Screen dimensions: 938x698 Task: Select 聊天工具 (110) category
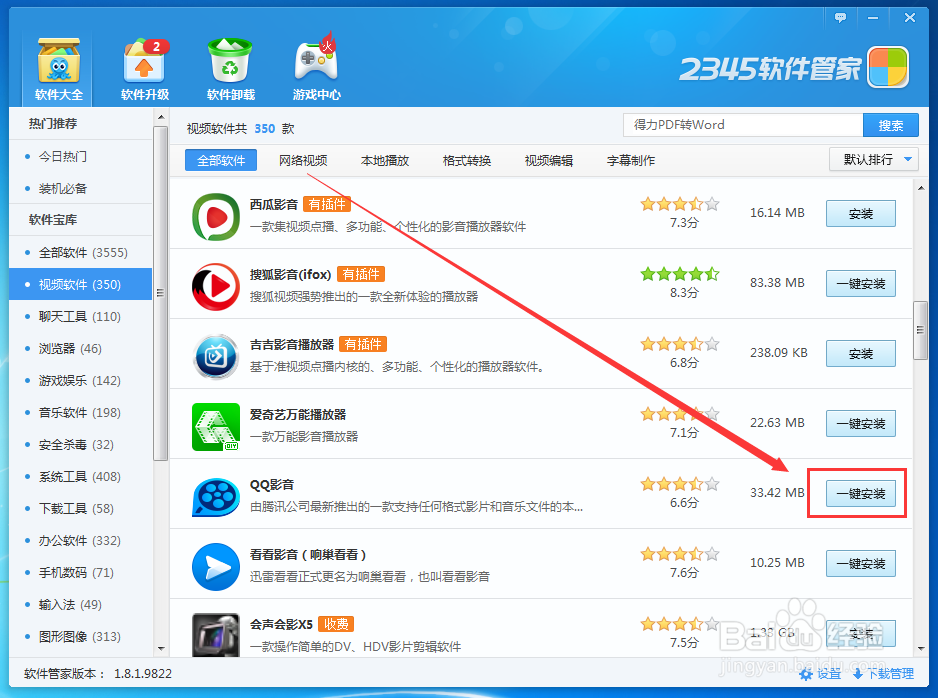click(x=81, y=316)
